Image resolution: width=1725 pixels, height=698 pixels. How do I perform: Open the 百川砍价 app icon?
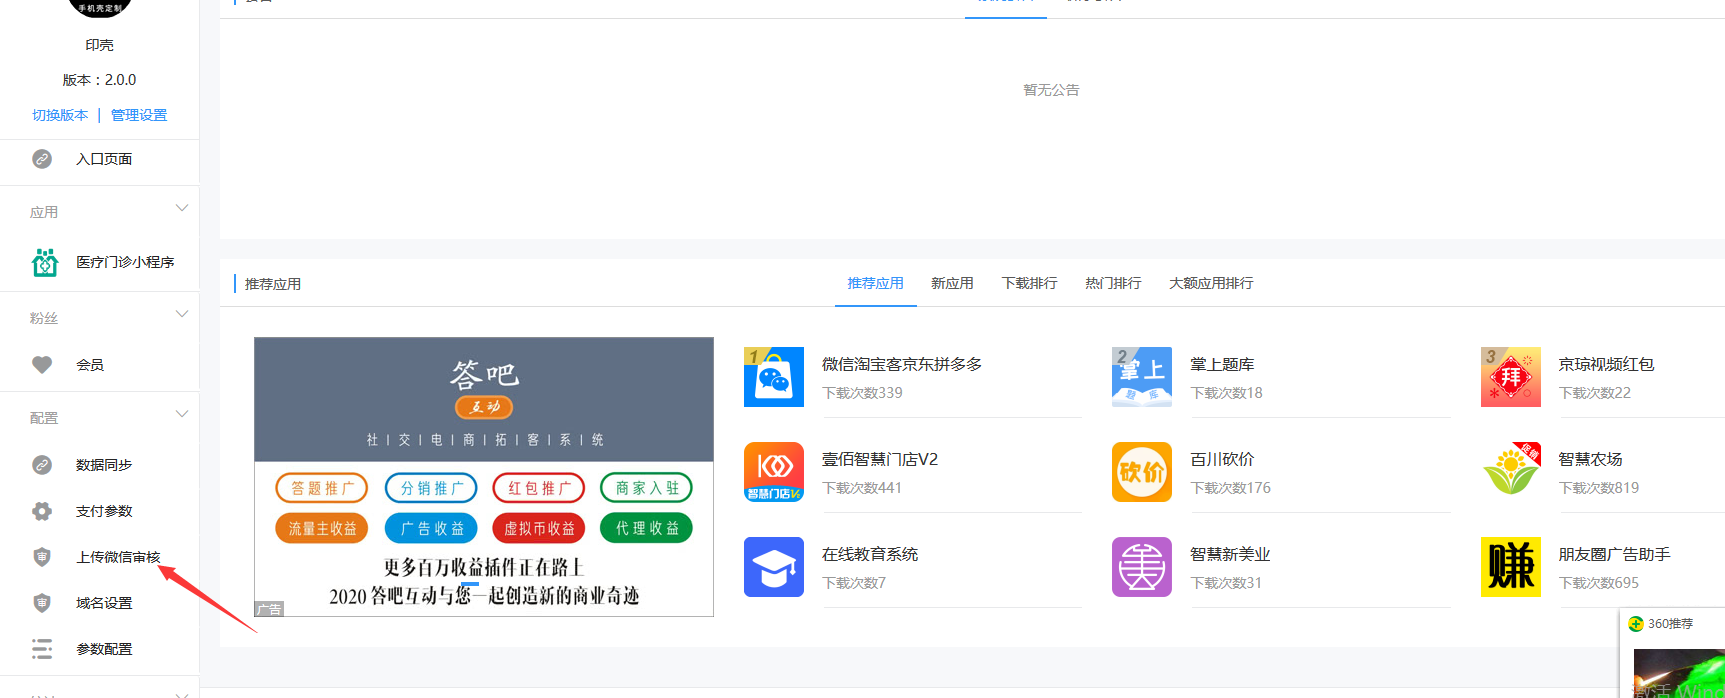pos(1142,472)
